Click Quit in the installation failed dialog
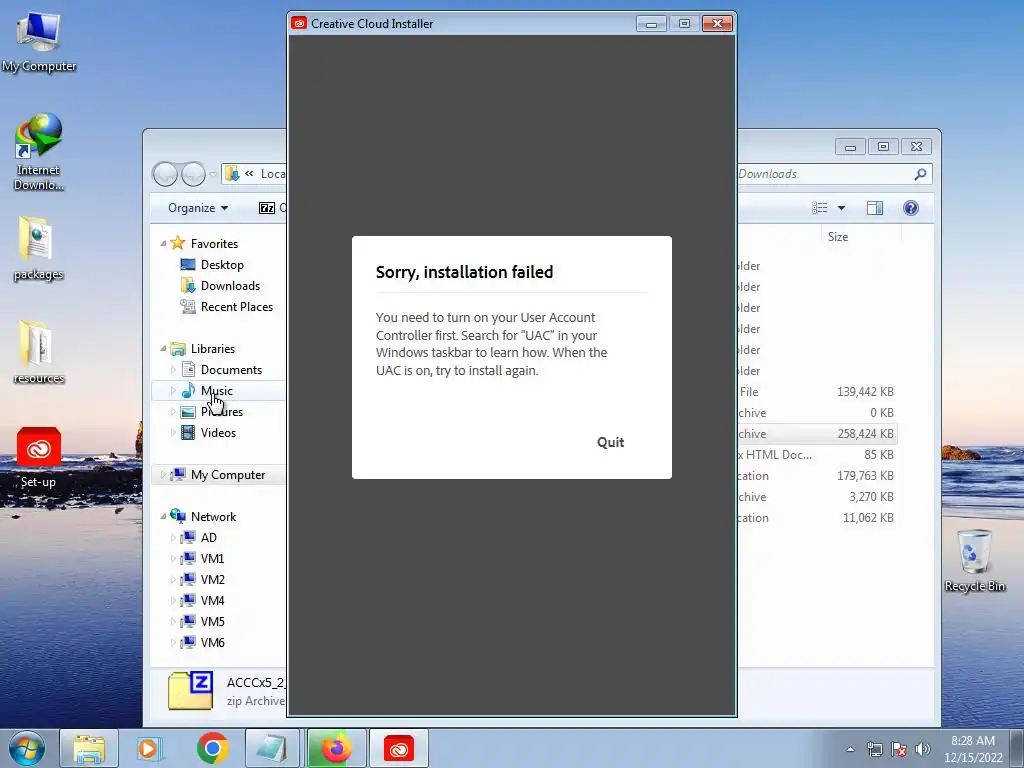This screenshot has width=1024, height=768. pyautogui.click(x=610, y=442)
